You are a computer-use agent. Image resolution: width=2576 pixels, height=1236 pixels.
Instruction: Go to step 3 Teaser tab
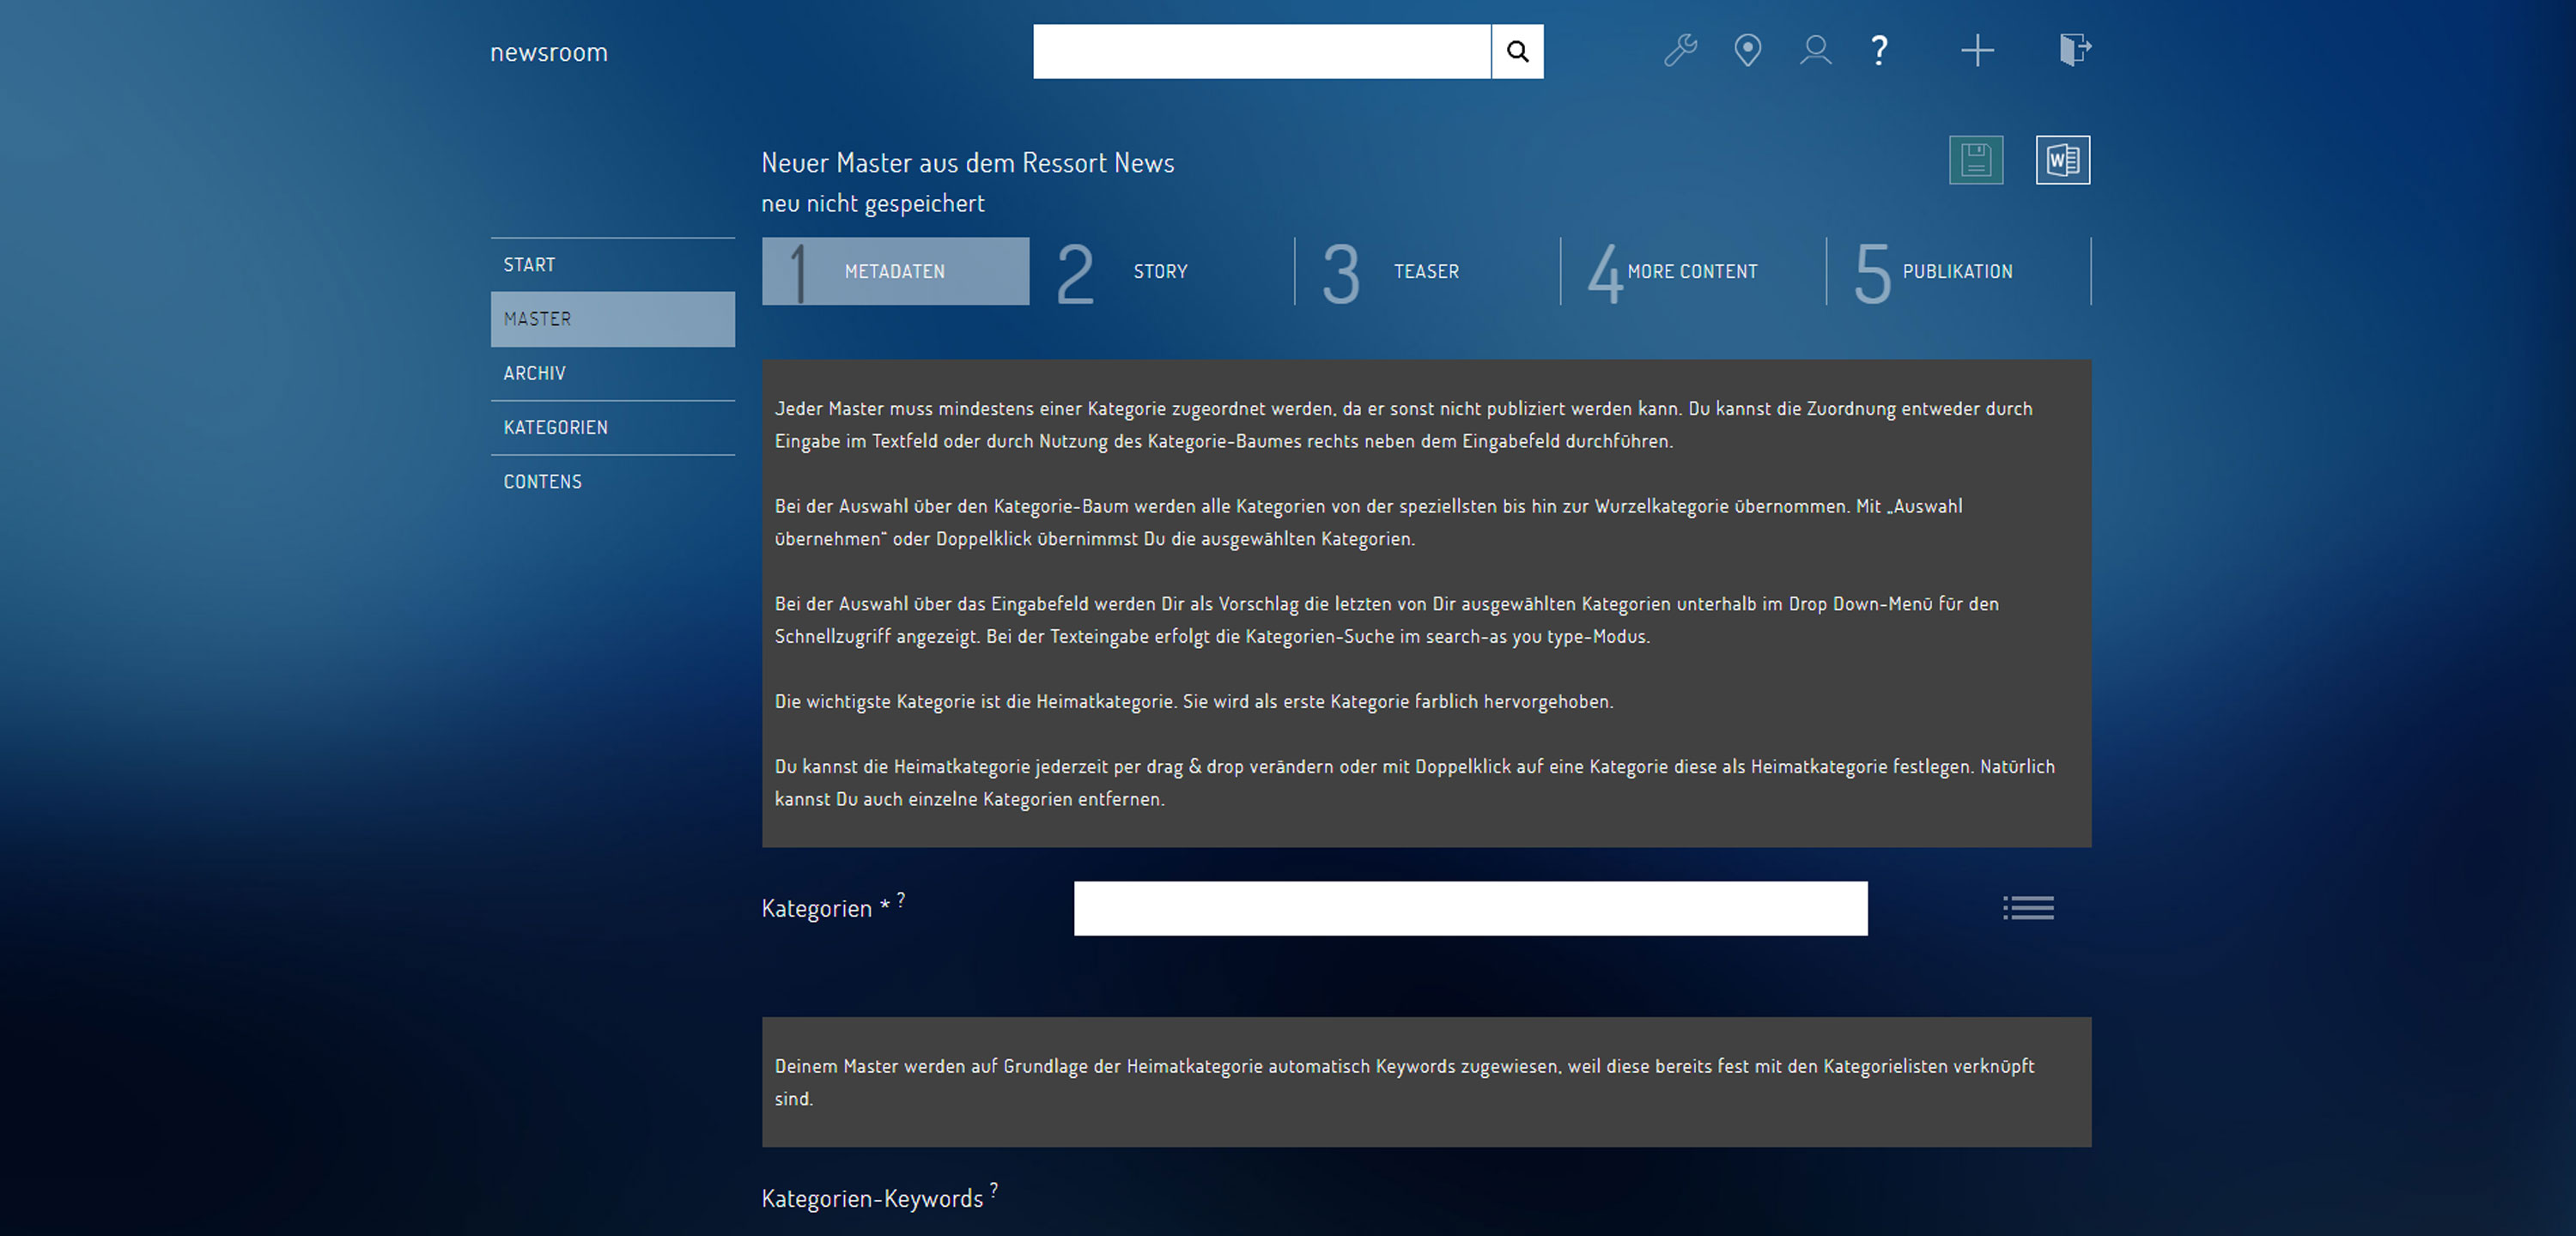[x=1426, y=271]
